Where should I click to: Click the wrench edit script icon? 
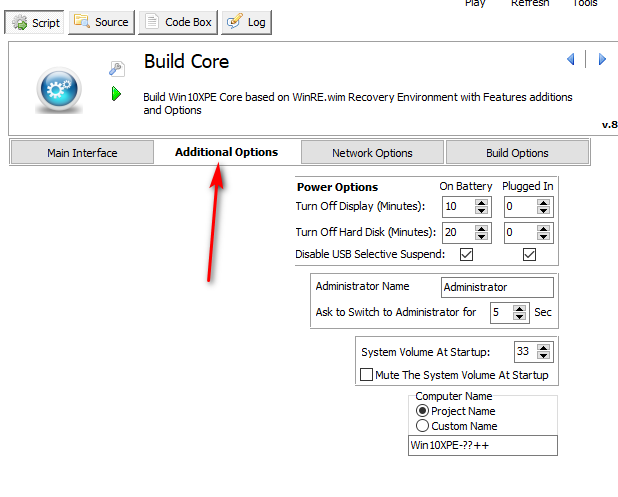tap(117, 69)
